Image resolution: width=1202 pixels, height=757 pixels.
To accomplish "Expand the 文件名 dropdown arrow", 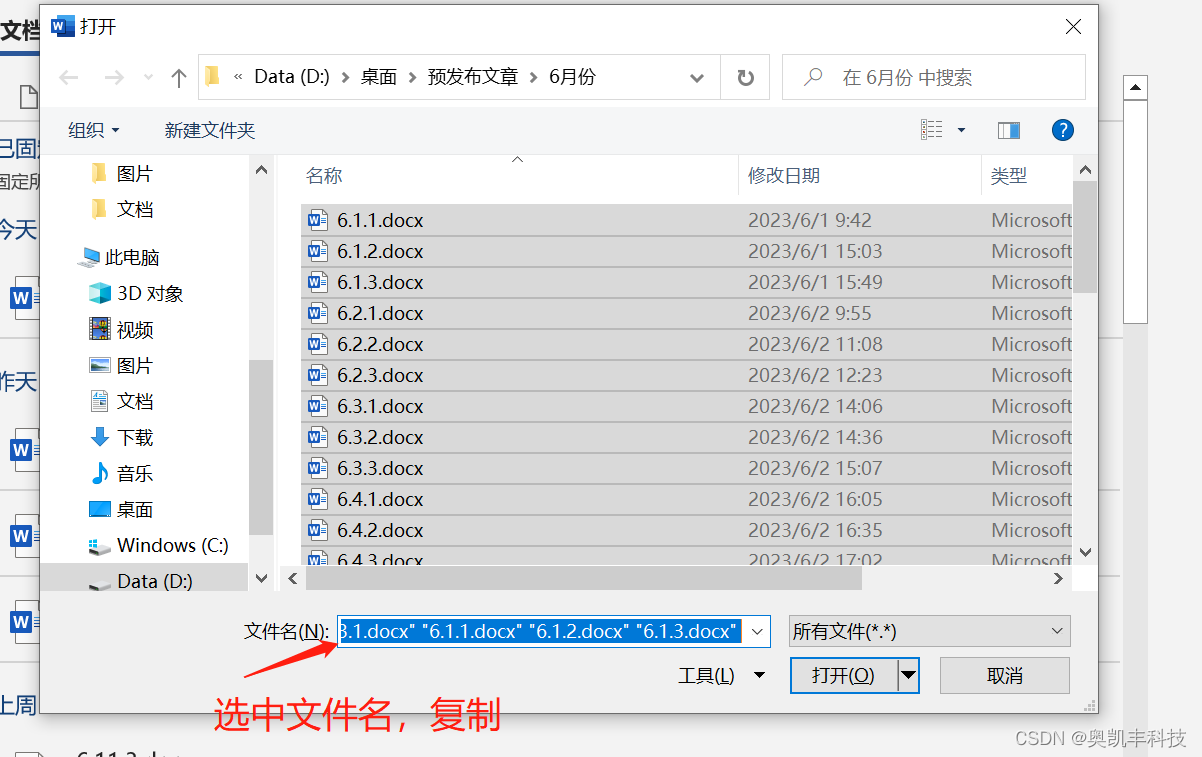I will point(757,631).
